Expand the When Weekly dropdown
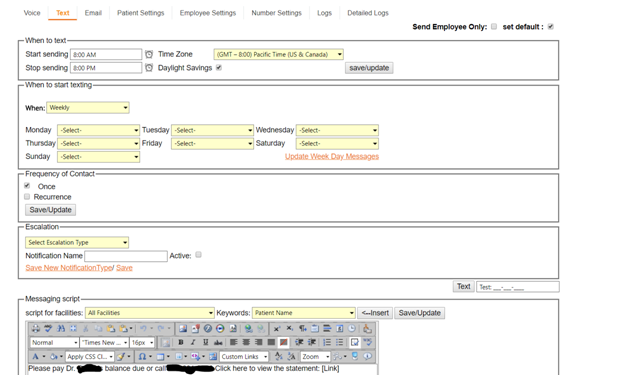 tap(88, 107)
